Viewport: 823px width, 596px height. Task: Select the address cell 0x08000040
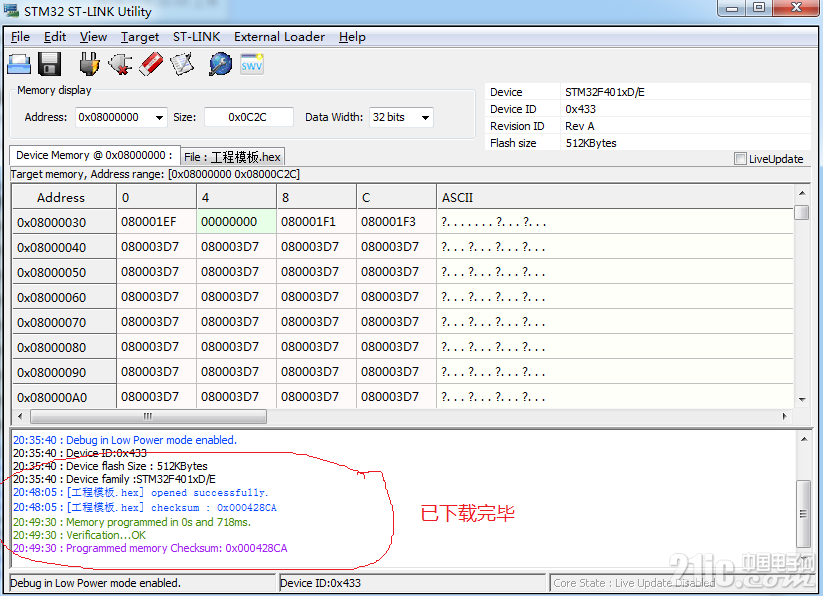[64, 247]
